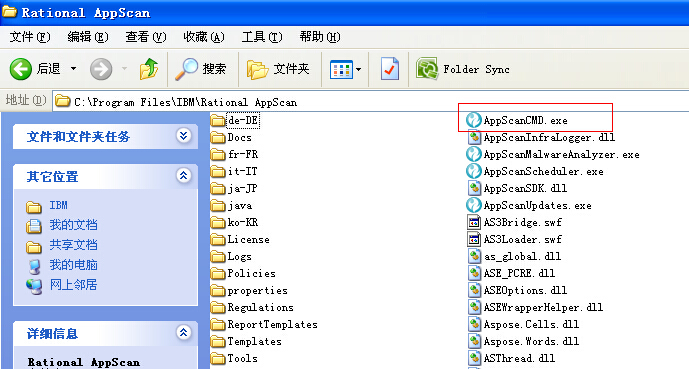The width and height of the screenshot is (689, 369).
Task: Go to IBM folder link
Action: pos(58,205)
